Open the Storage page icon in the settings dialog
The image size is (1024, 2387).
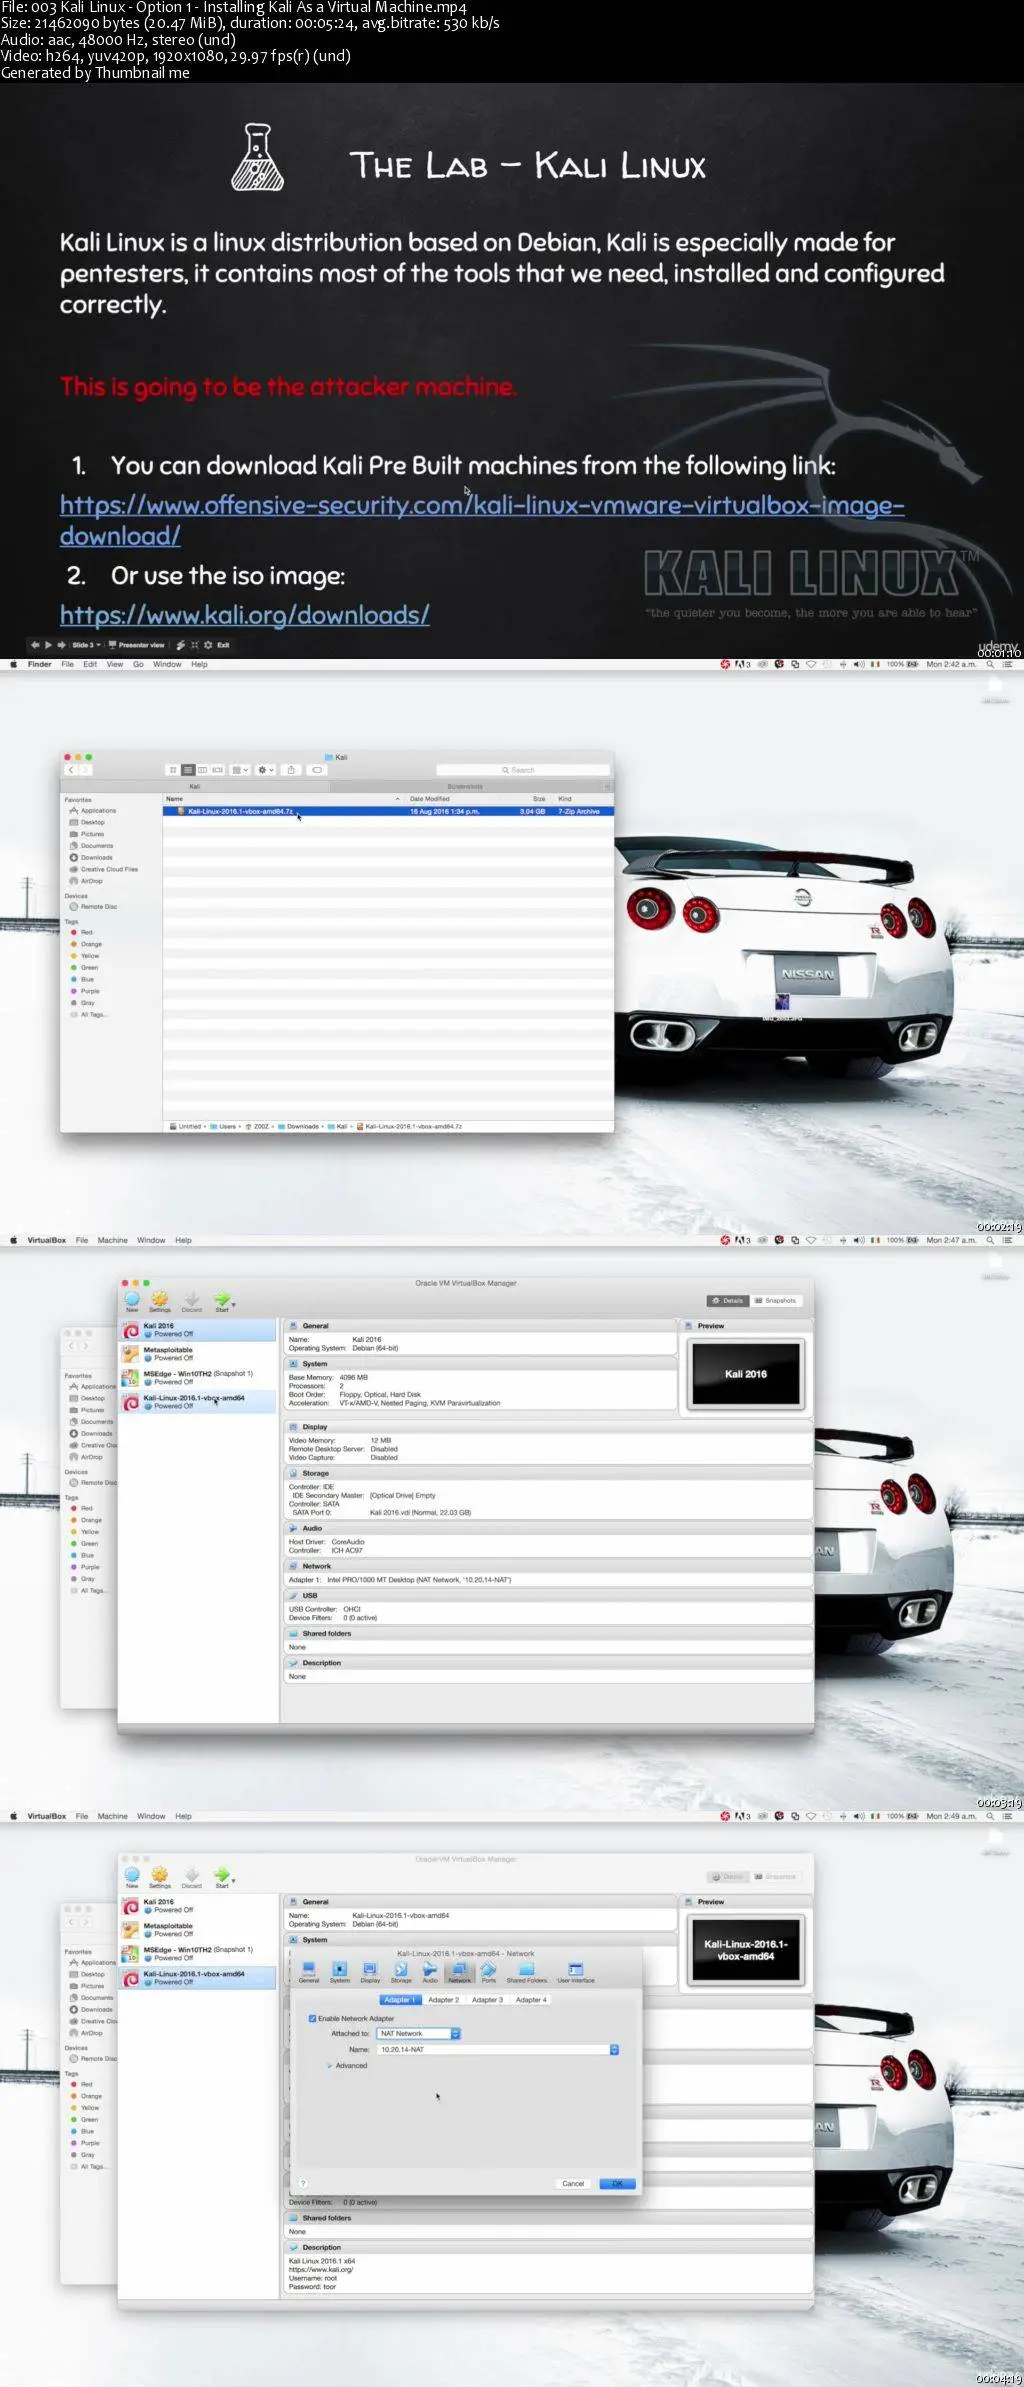(x=401, y=1972)
